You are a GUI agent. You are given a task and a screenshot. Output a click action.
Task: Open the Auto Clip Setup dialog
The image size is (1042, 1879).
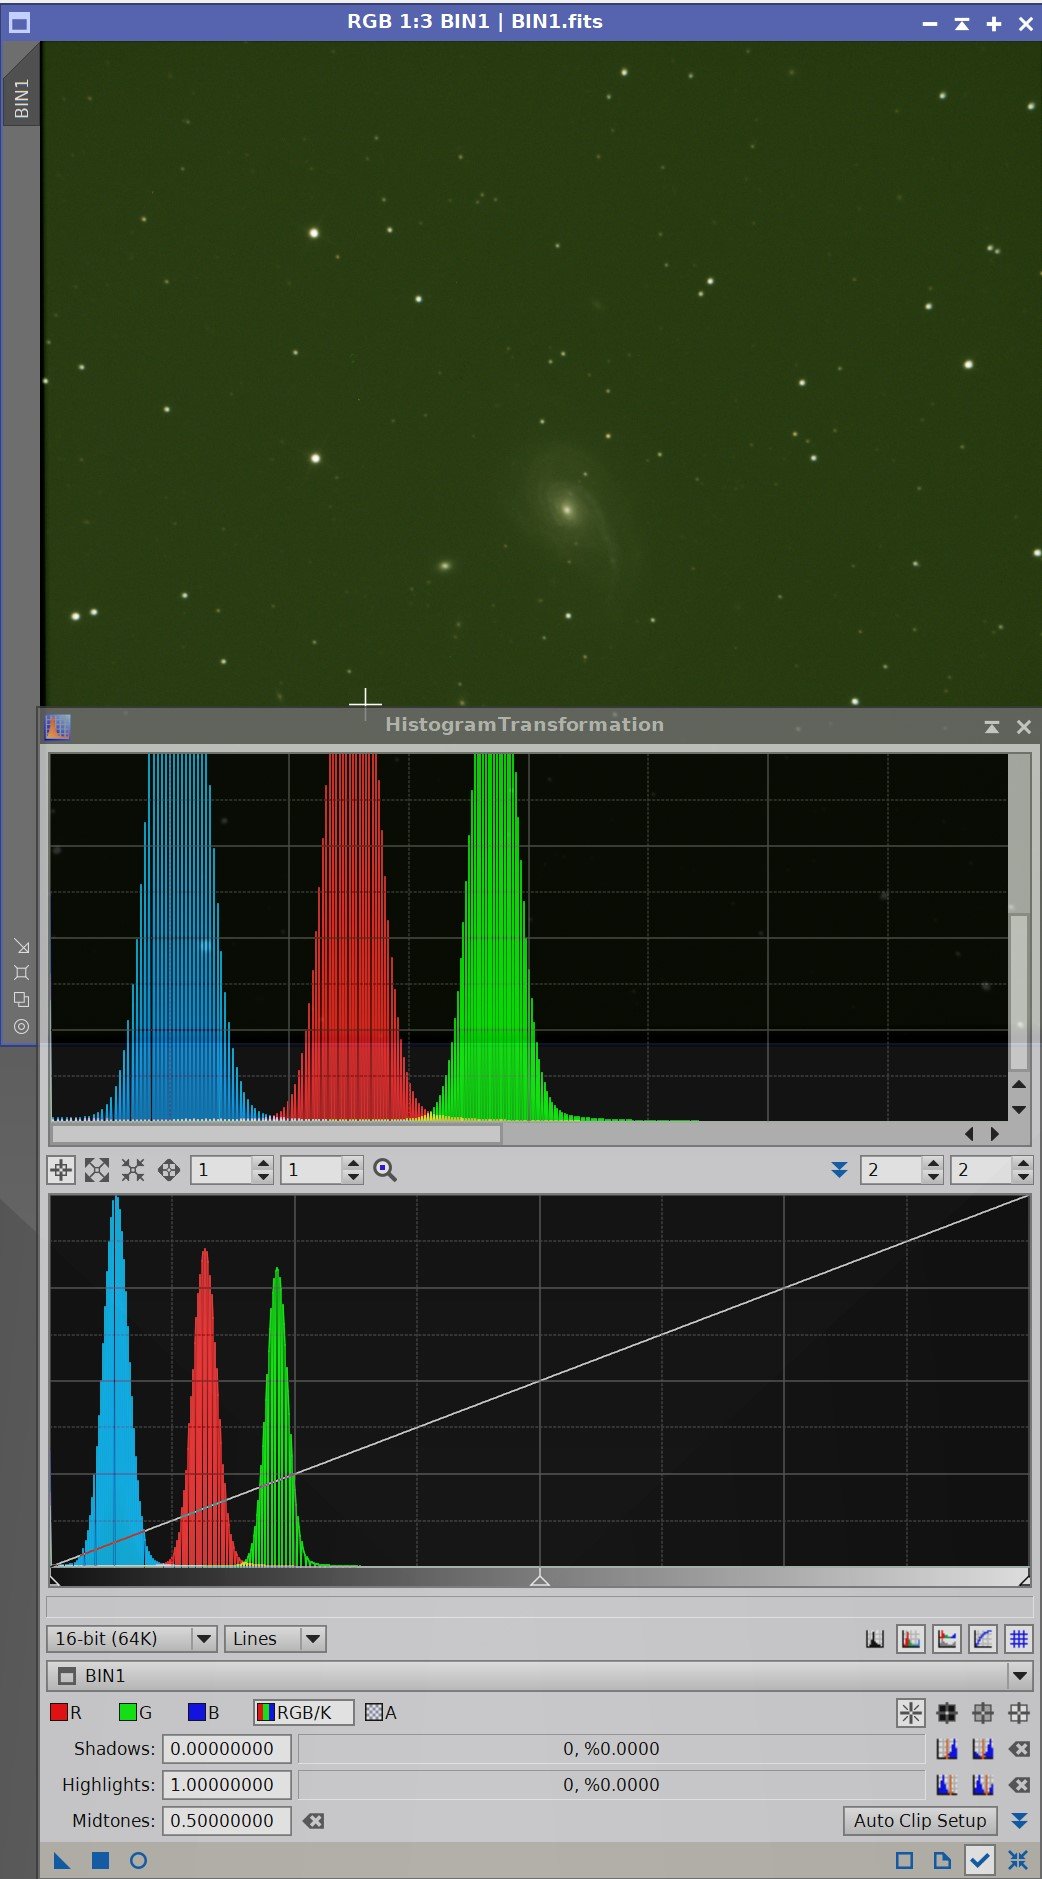pyautogui.click(x=920, y=1821)
